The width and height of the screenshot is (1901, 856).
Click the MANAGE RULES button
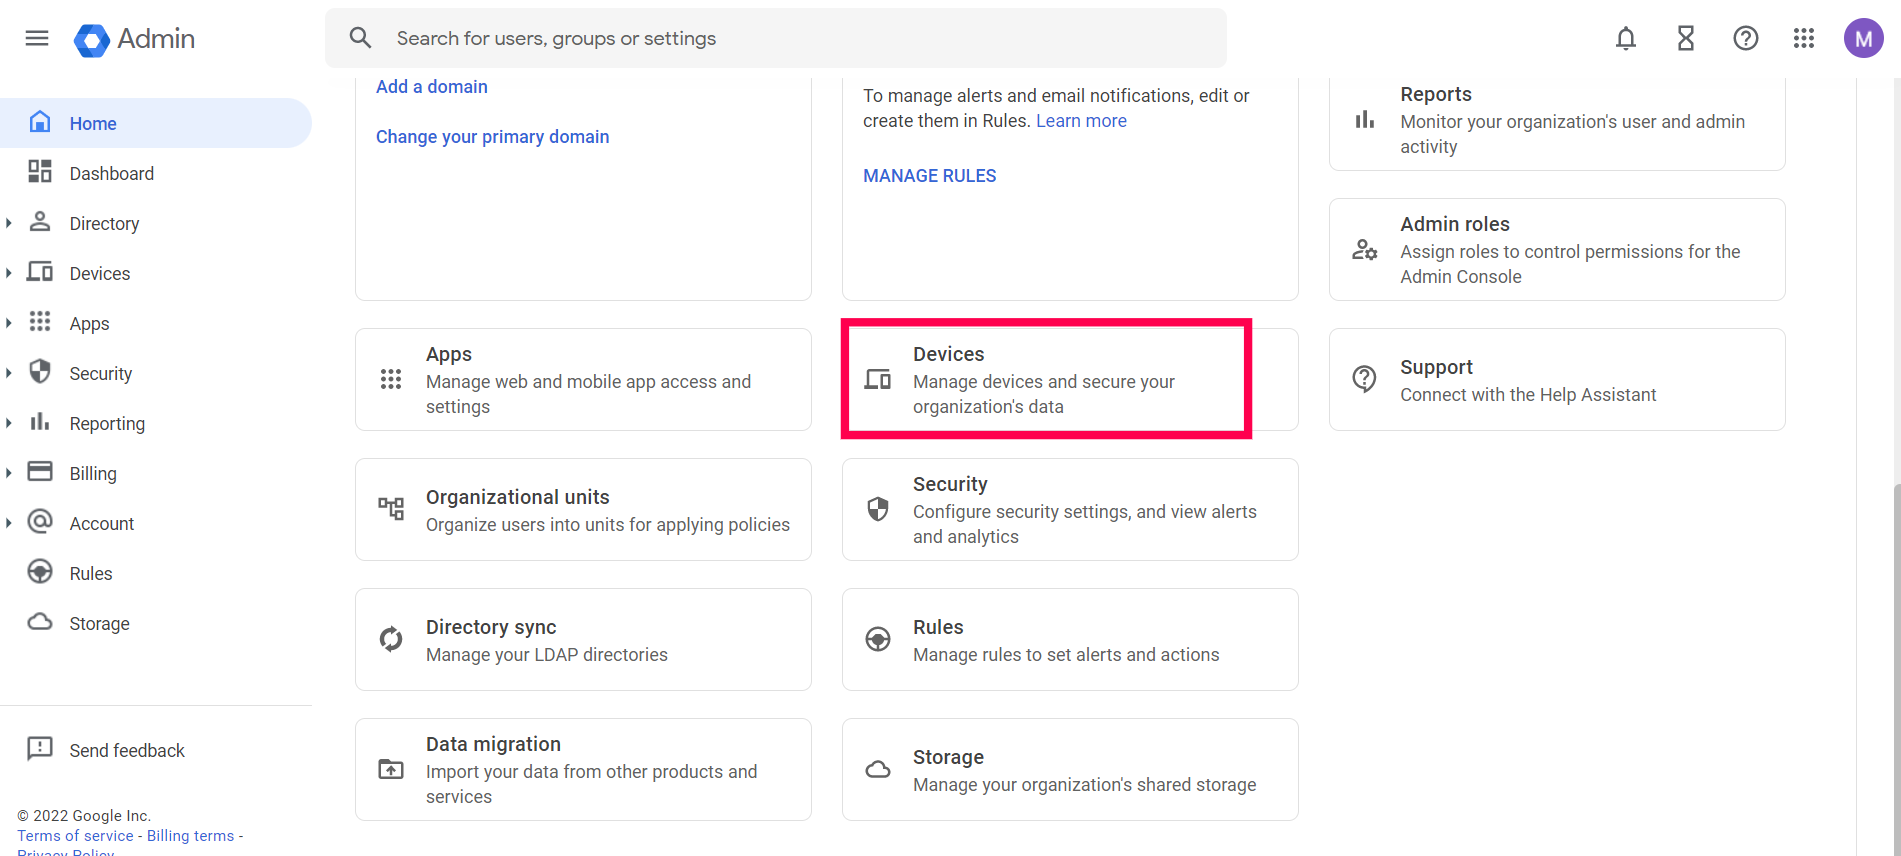[929, 176]
